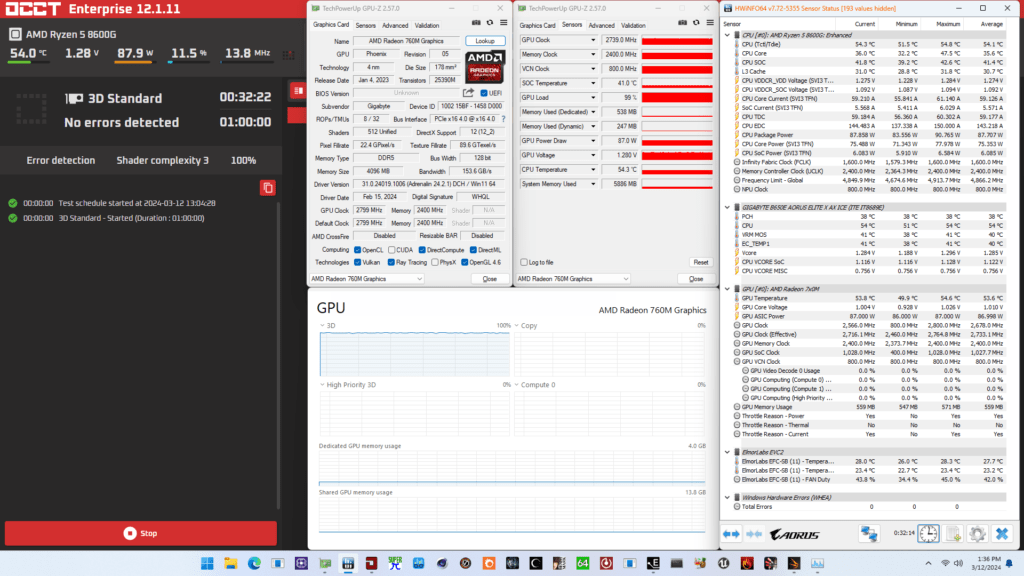This screenshot has width=1024, height=576.
Task: Open hamburger menu in GPU-Z Sensors window
Action: click(710, 23)
